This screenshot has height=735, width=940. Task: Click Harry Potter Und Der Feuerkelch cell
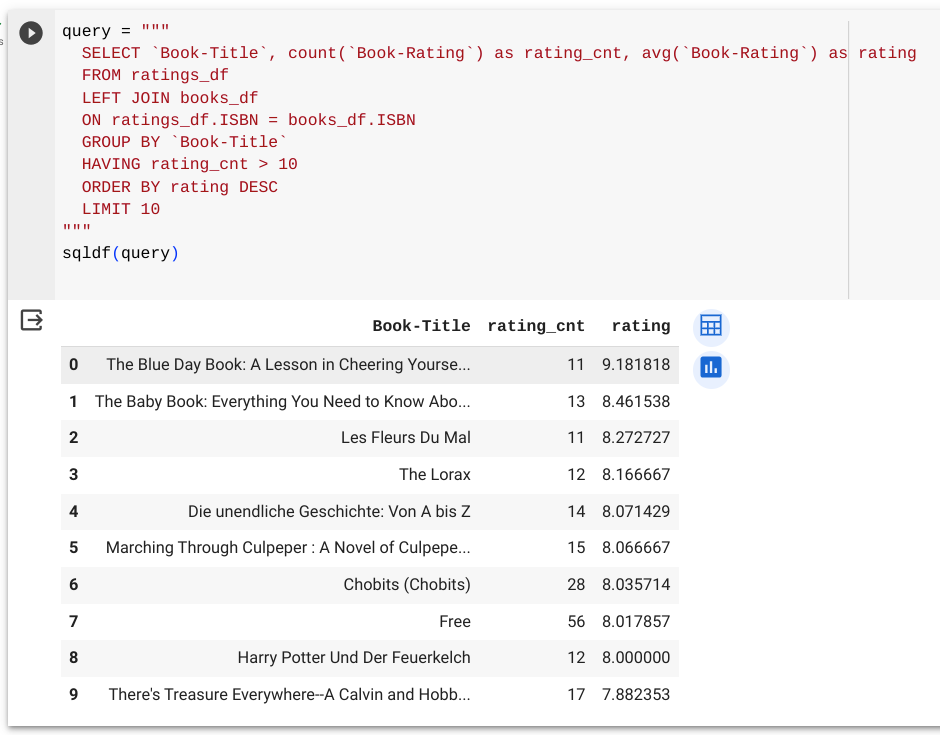coord(354,657)
